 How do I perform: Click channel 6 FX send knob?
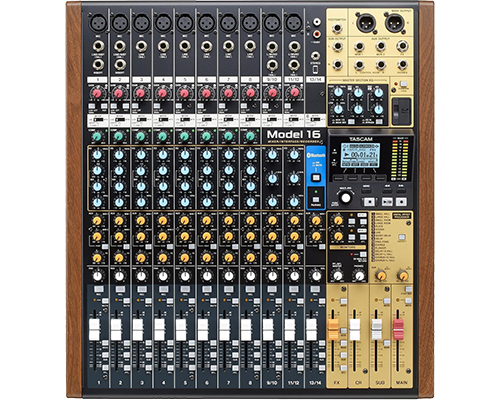pos(206,258)
